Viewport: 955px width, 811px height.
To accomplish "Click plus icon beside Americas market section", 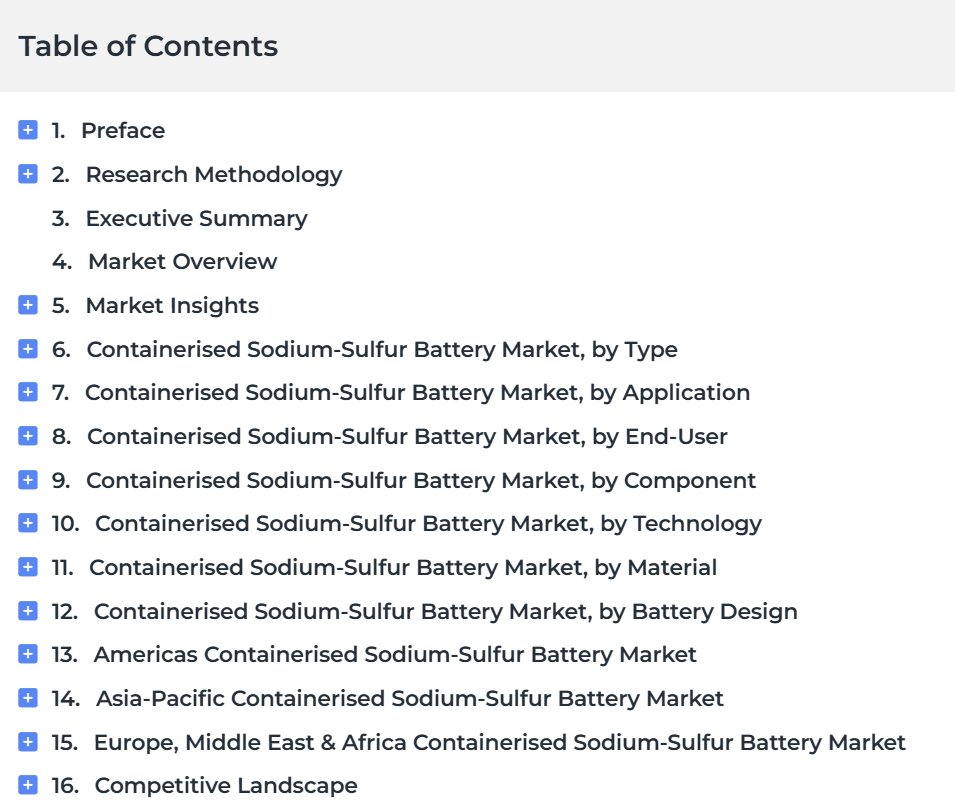I will (x=28, y=654).
